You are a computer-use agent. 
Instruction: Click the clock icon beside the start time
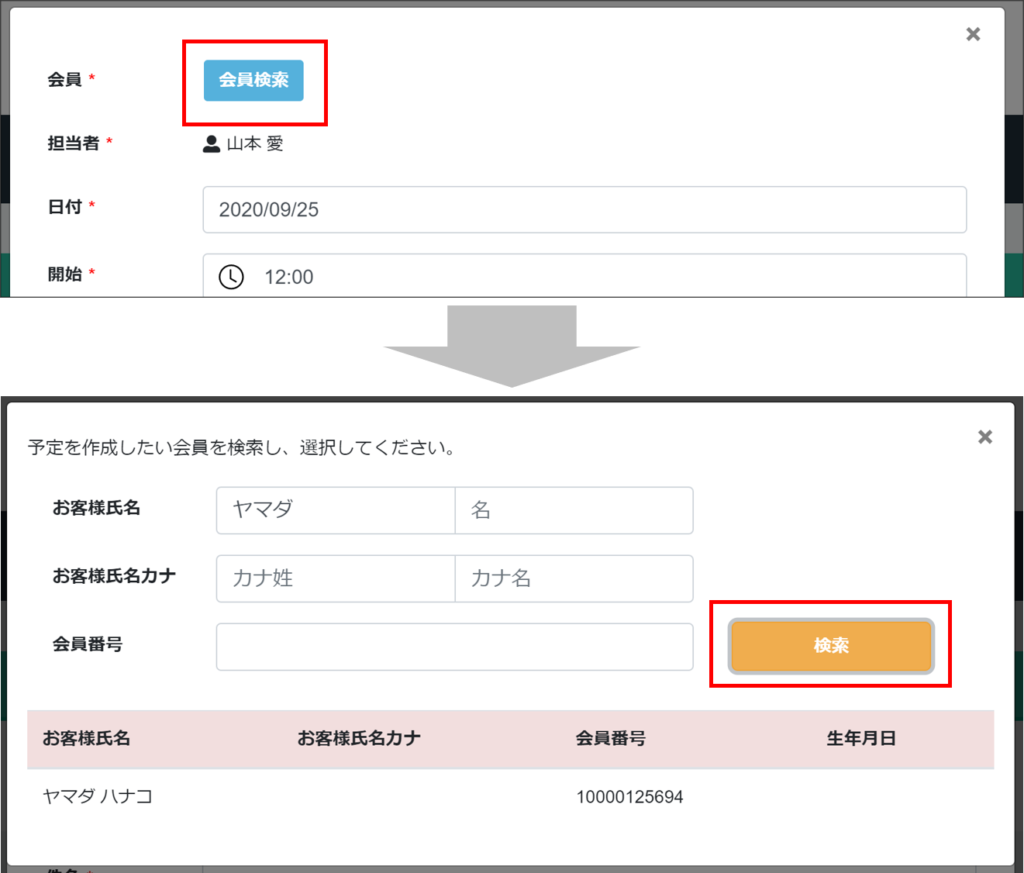pos(230,276)
